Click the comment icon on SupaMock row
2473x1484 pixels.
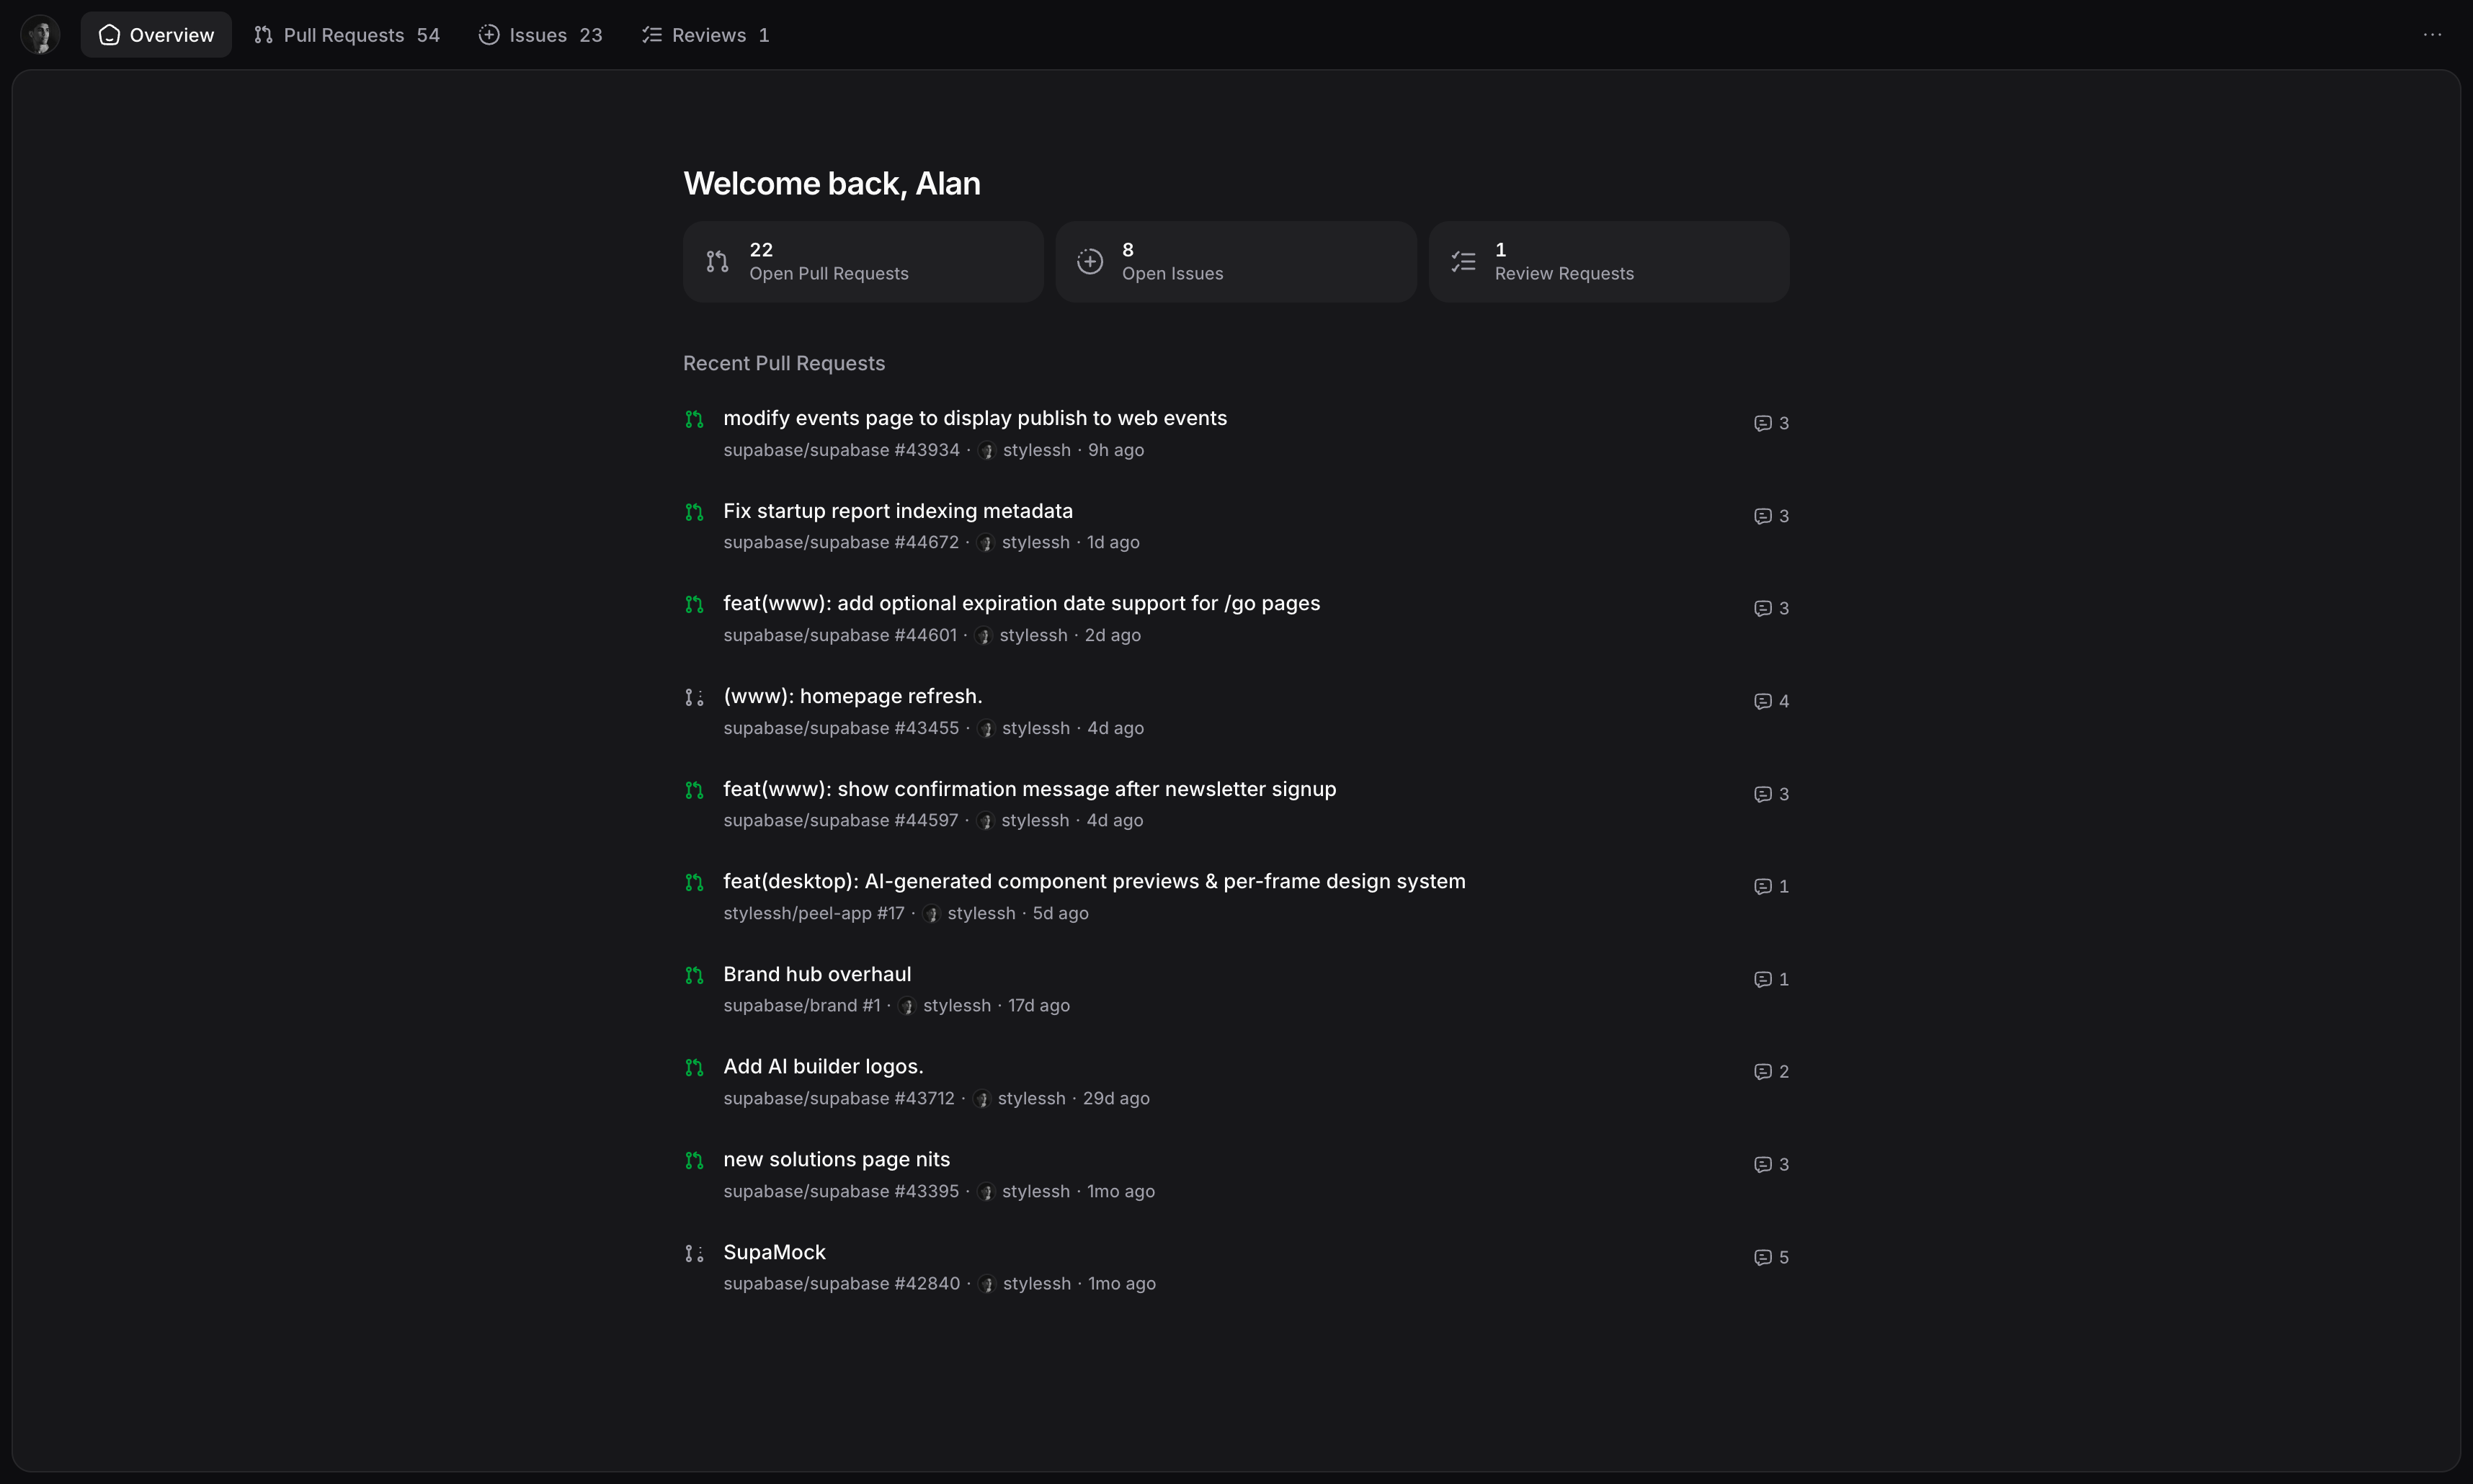[1762, 1257]
